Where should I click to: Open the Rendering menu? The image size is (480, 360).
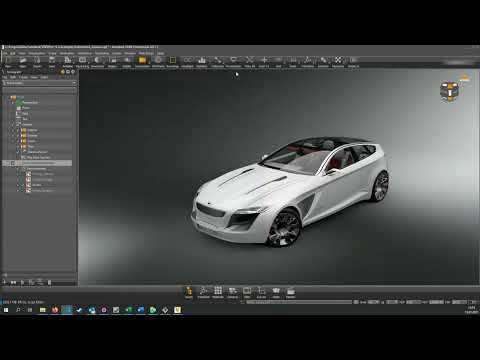(x=102, y=53)
